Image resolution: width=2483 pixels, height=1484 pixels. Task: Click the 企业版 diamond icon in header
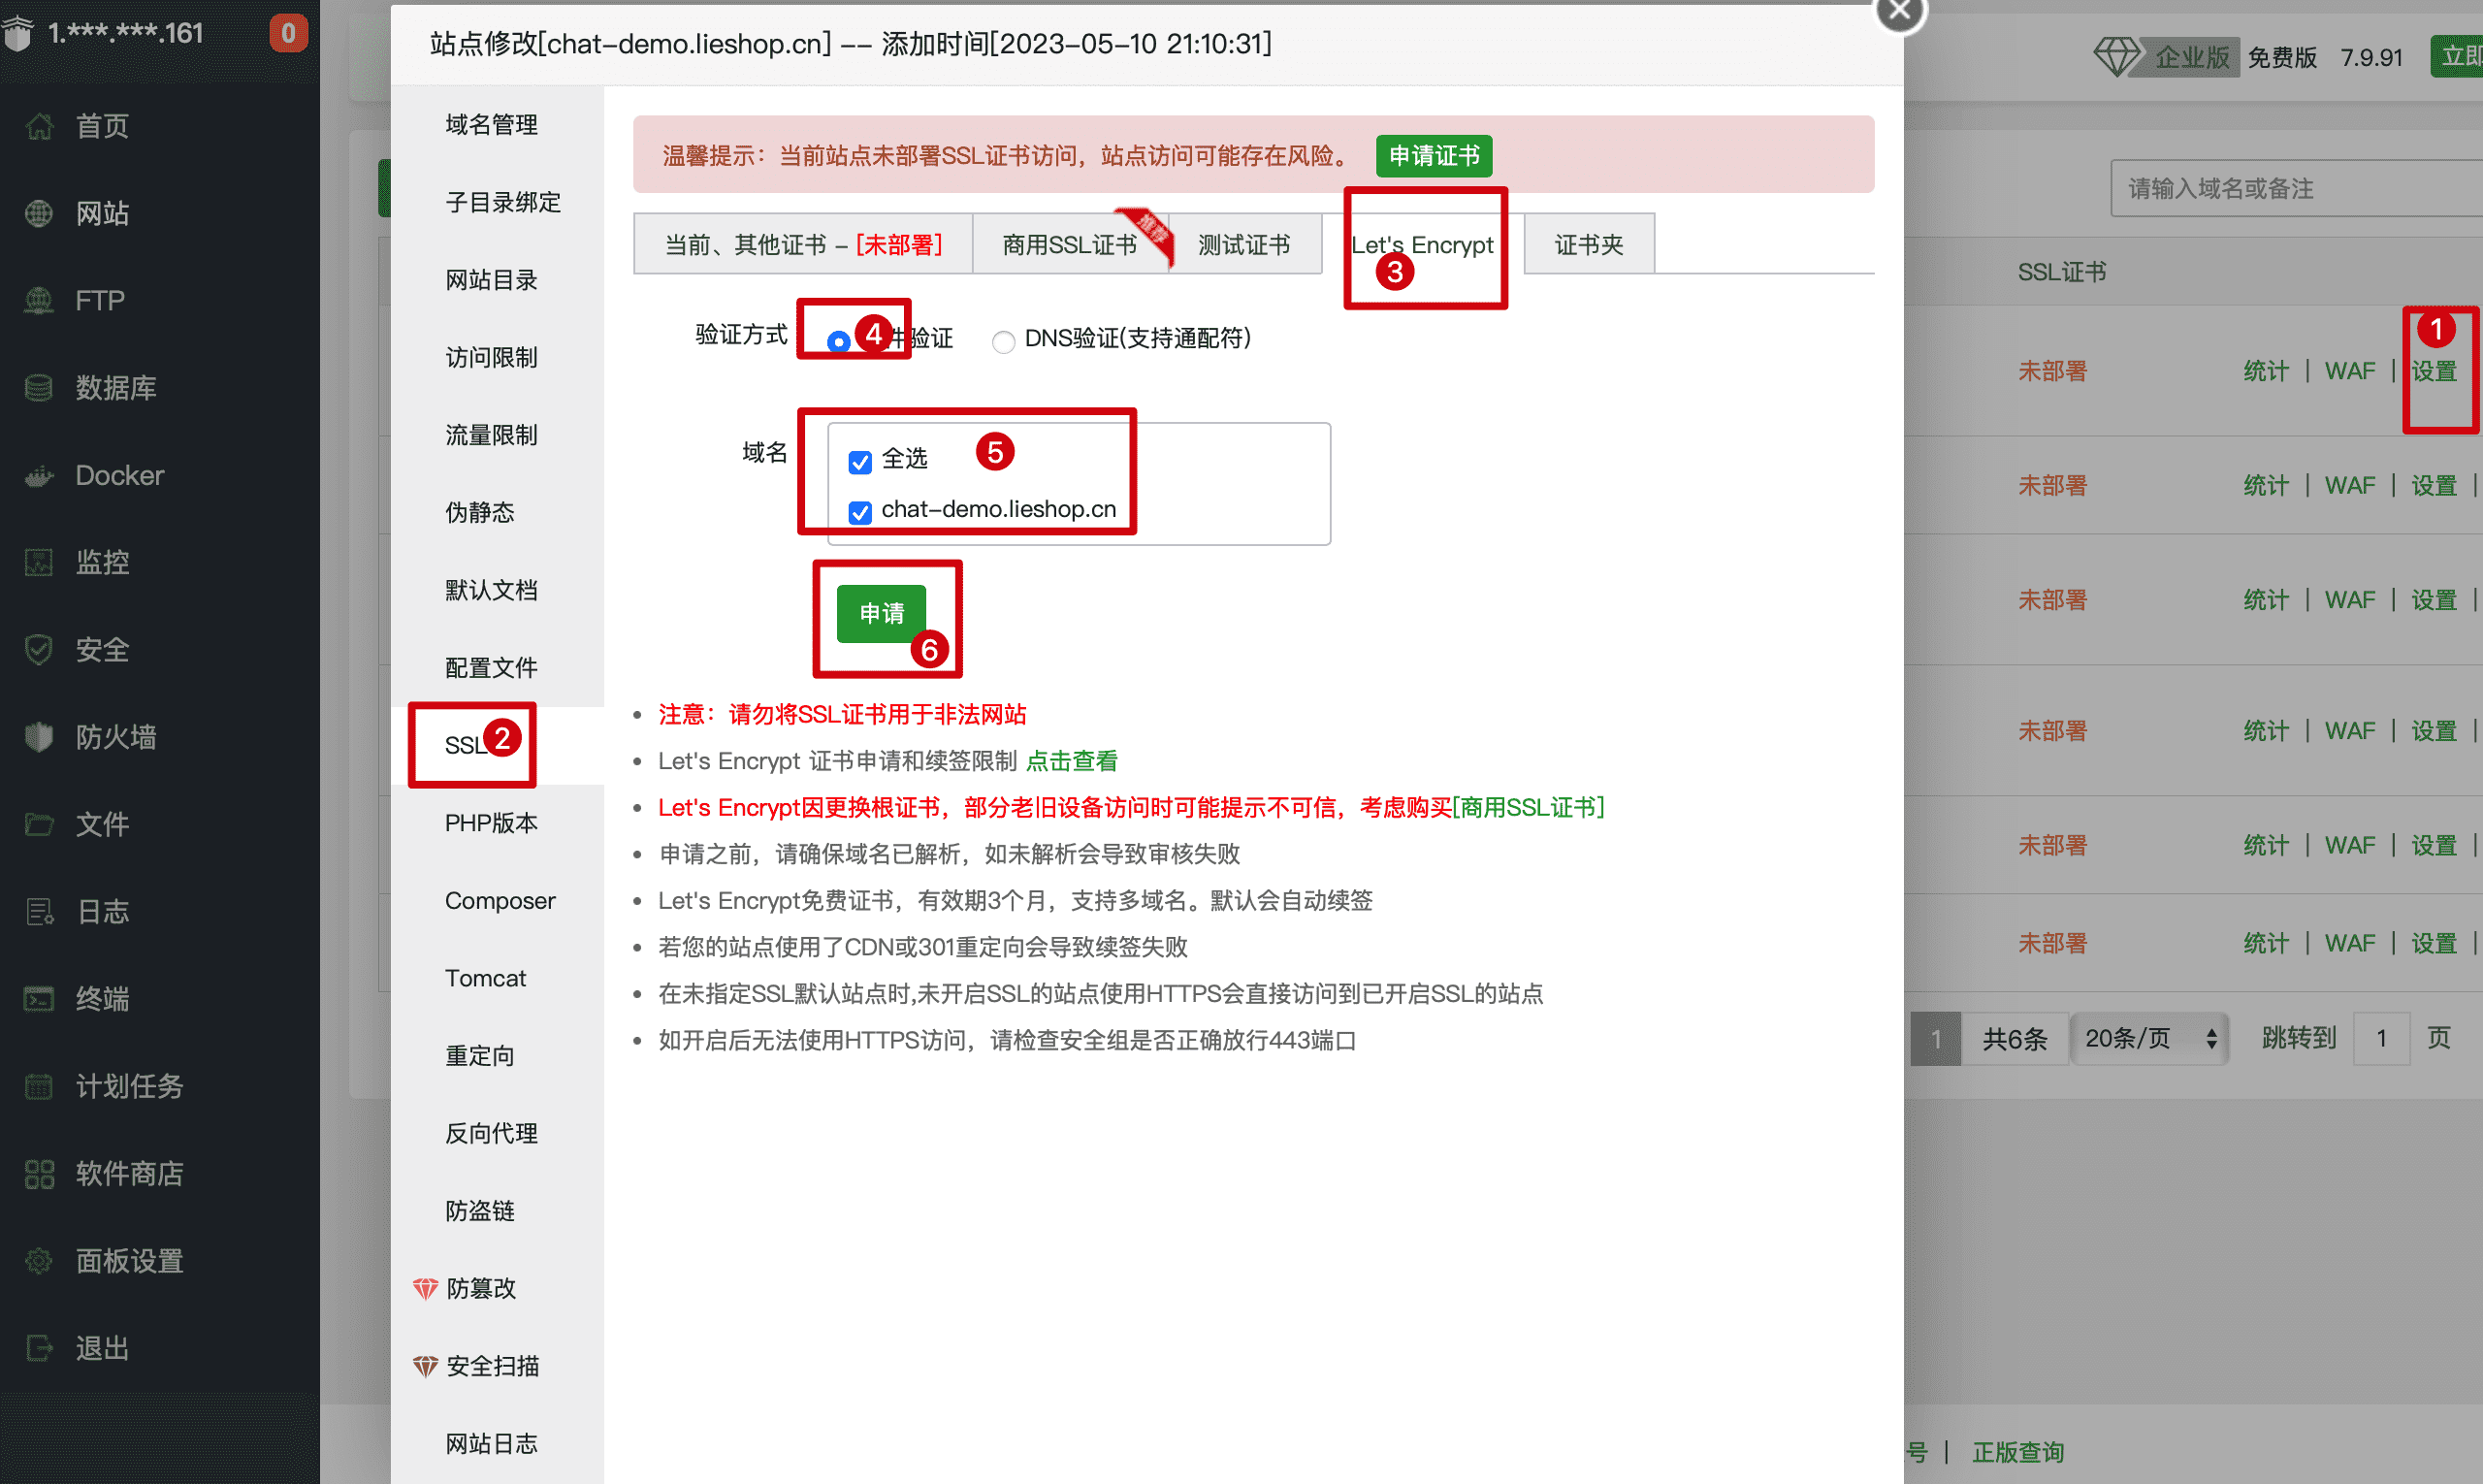pyautogui.click(x=2116, y=56)
